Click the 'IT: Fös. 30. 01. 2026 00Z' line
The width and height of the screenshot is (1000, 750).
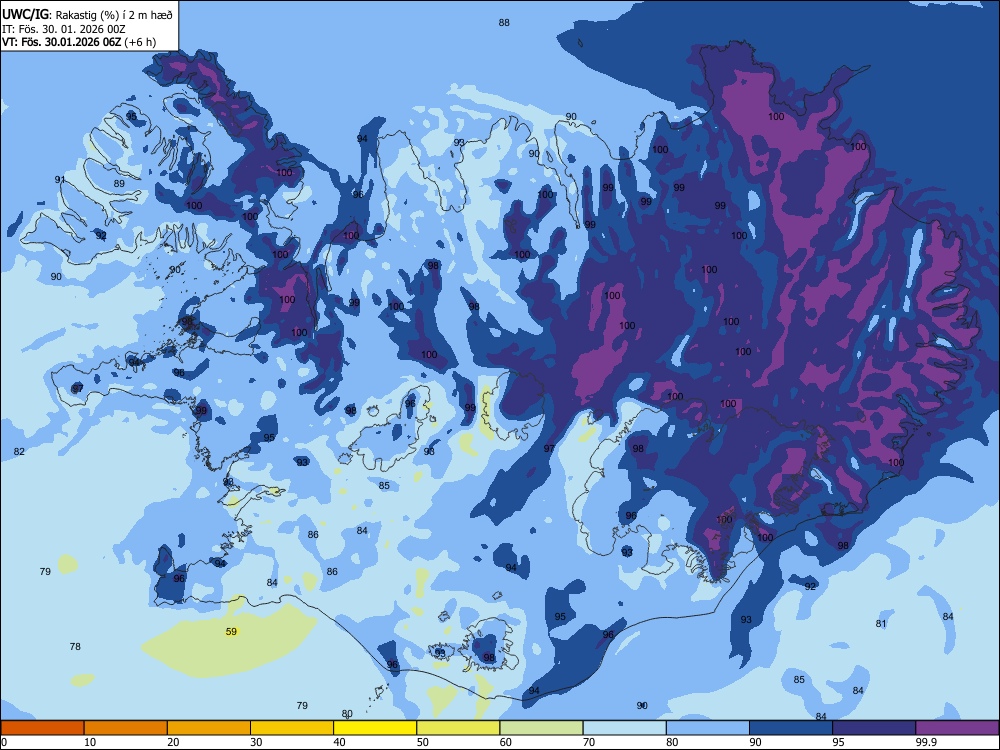pos(62,29)
